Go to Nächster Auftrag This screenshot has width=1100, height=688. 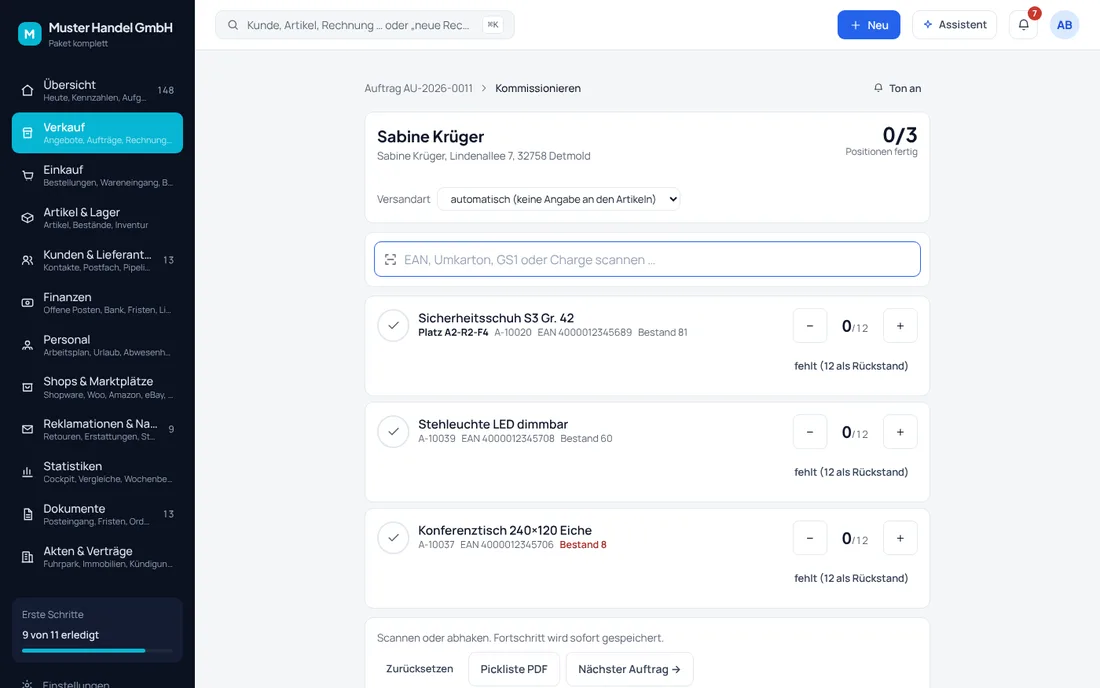point(629,669)
